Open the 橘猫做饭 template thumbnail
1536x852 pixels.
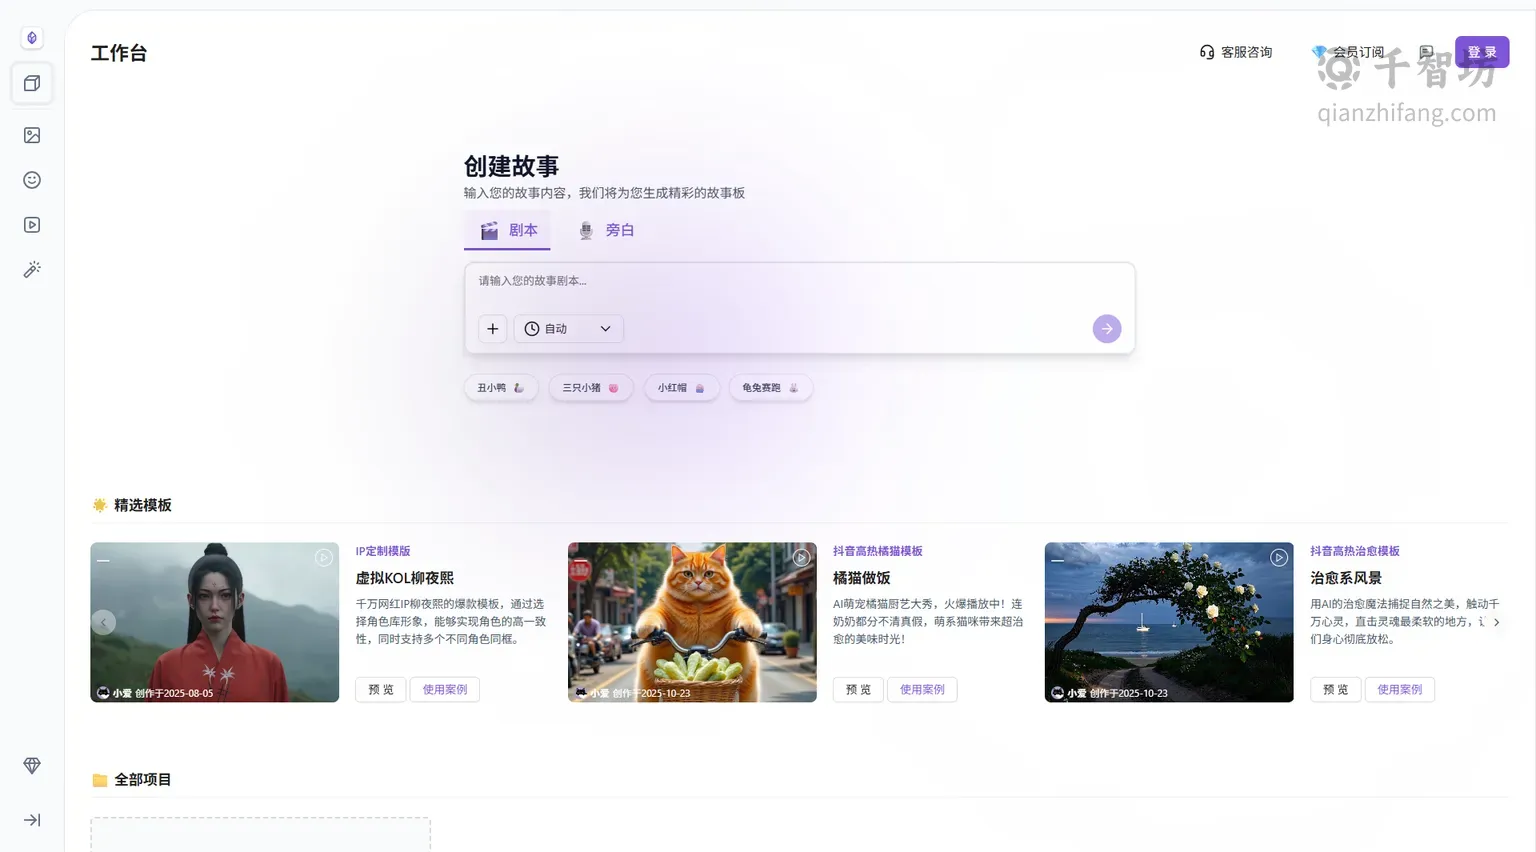point(692,622)
